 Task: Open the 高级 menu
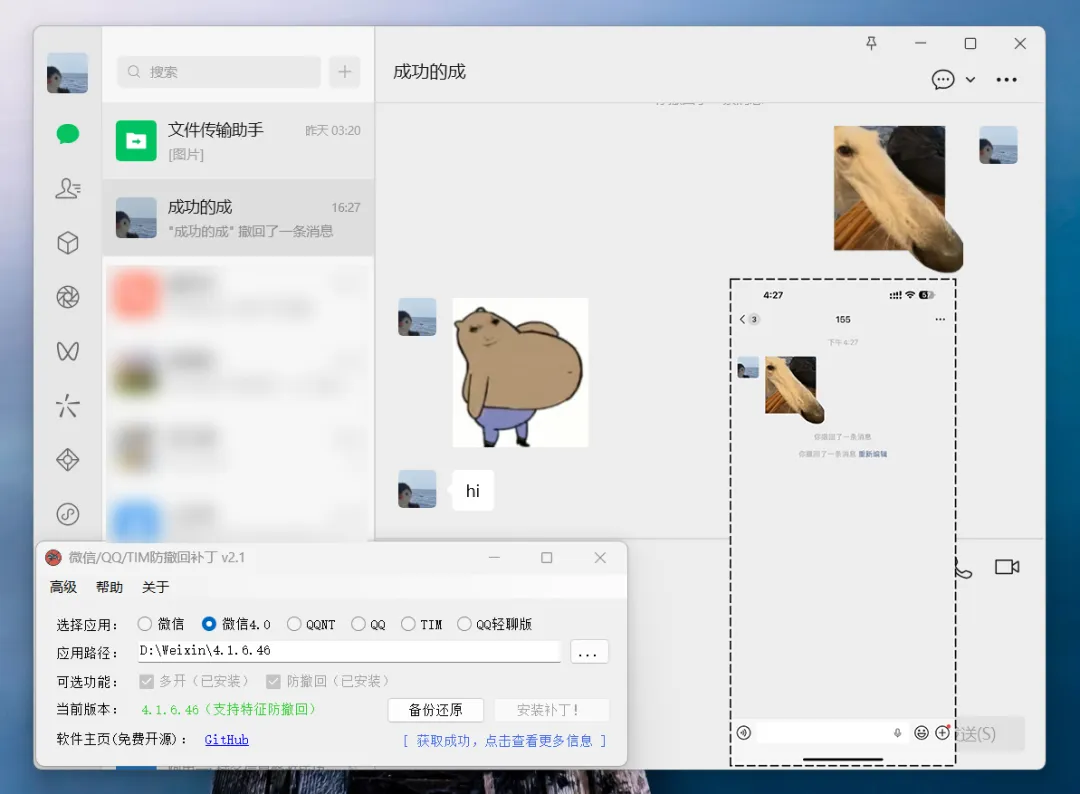(x=63, y=587)
